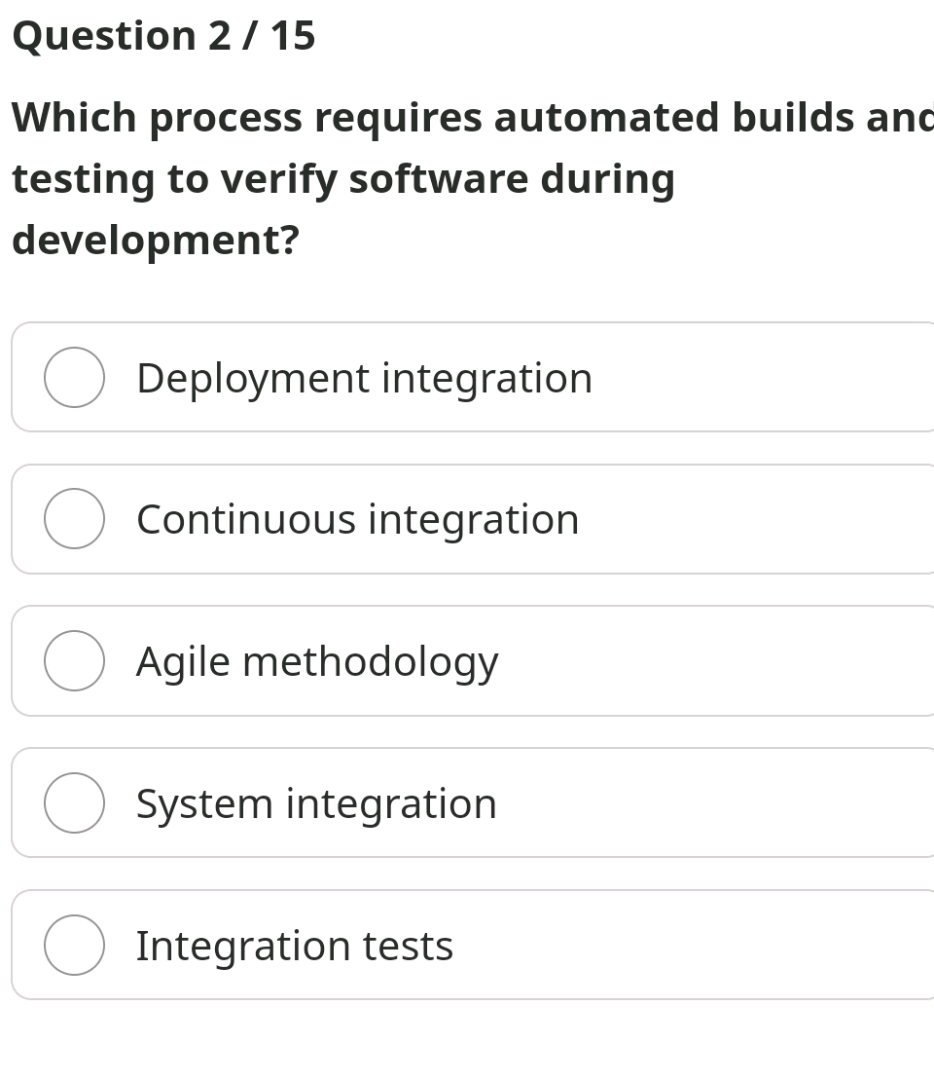Screen dimensions: 934x1080
Task: Choose the answer Continuous integration
Action: pos(357,519)
